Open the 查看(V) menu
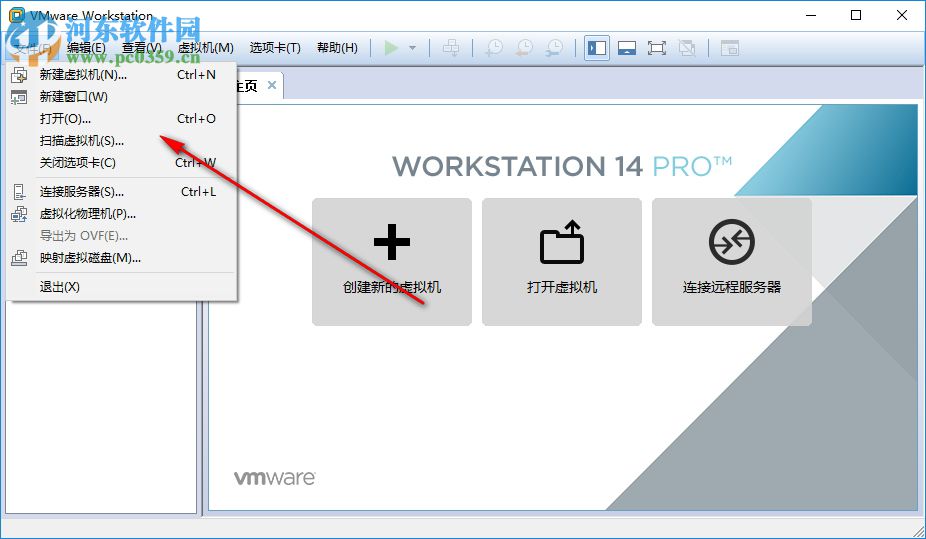This screenshot has width=926, height=539. tap(142, 48)
